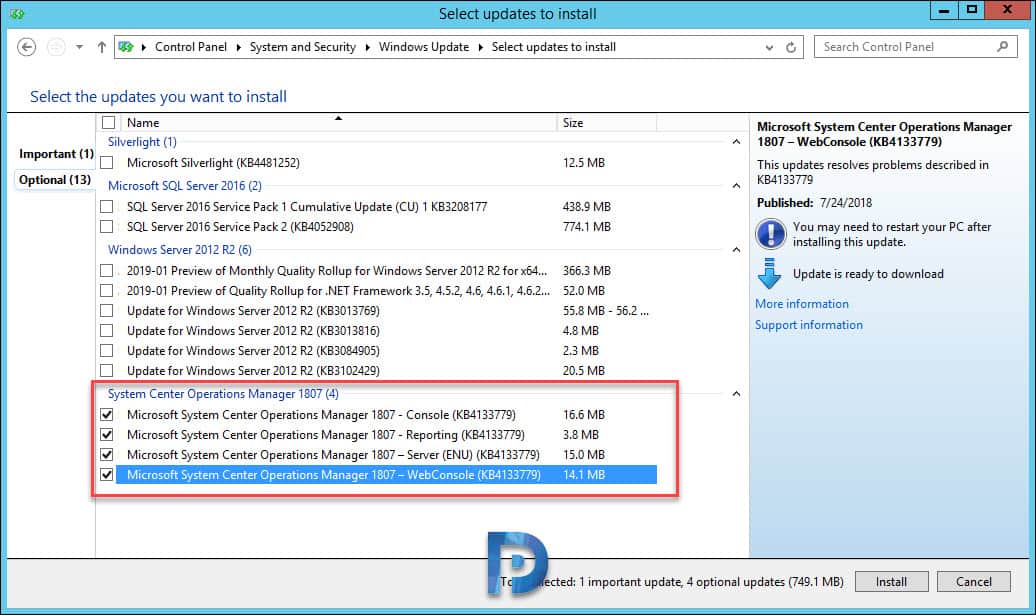This screenshot has width=1036, height=615.
Task: Refresh the address bar location
Action: [791, 47]
